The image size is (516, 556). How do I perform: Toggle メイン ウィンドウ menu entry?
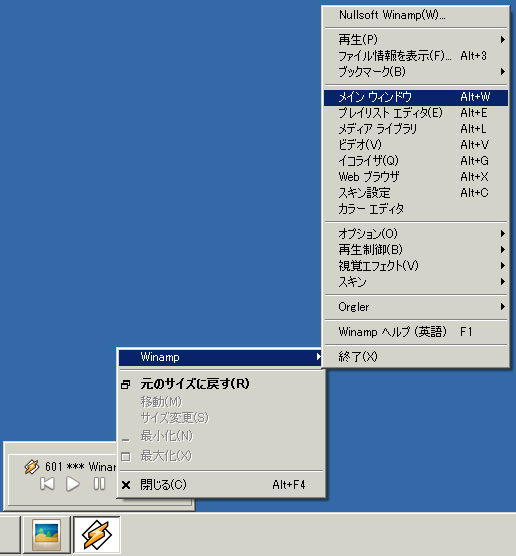click(x=416, y=97)
